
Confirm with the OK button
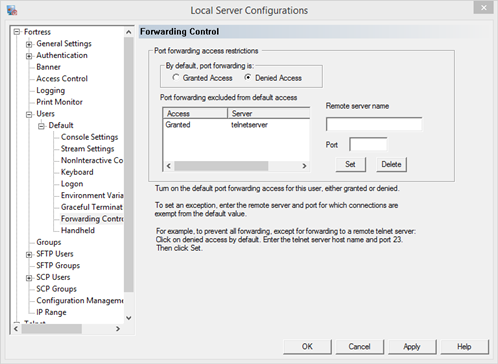click(x=307, y=347)
